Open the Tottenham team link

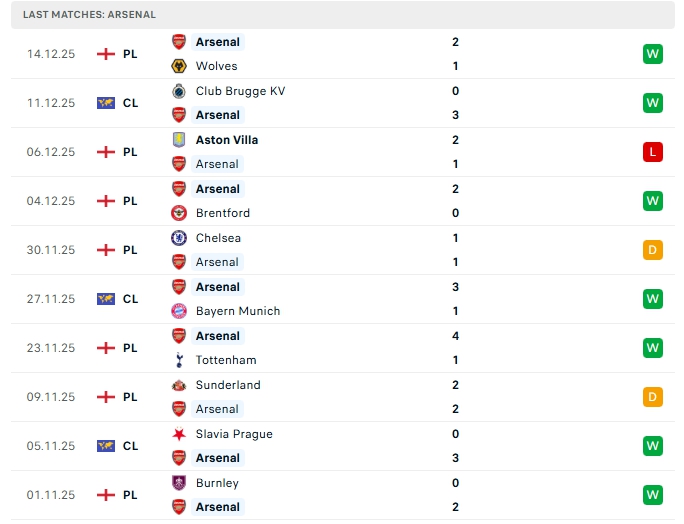point(226,360)
